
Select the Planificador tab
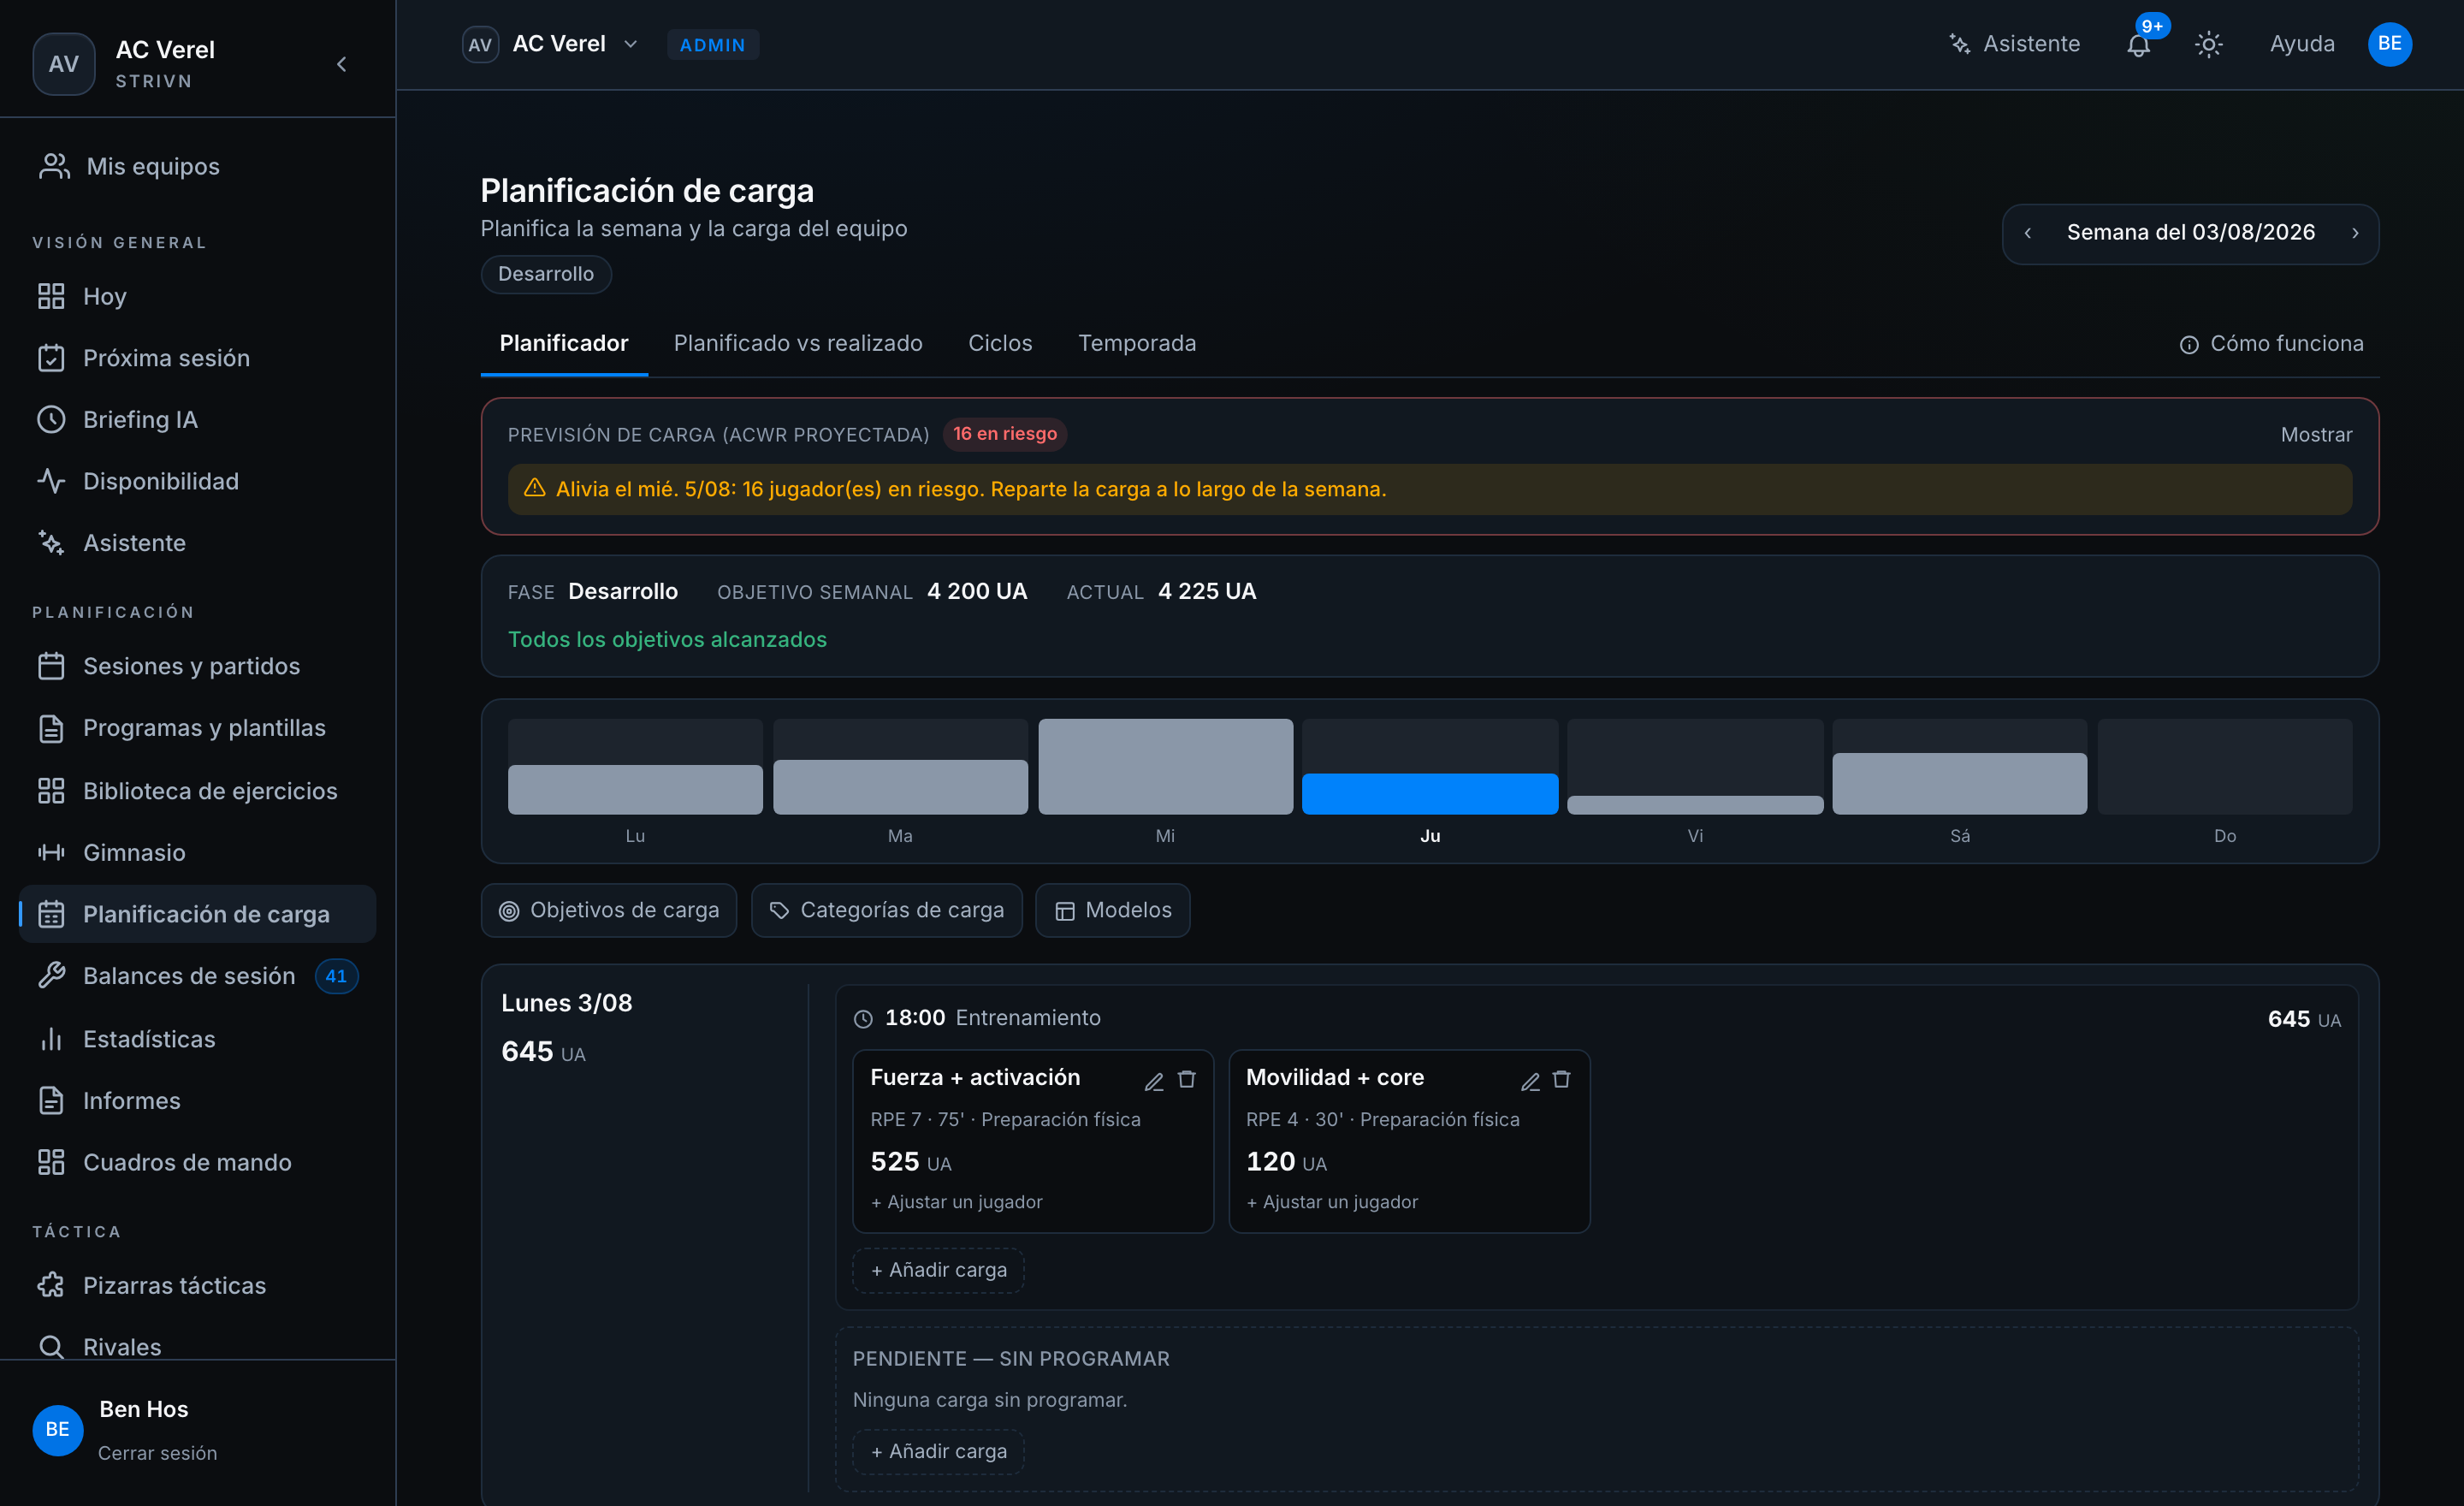point(563,343)
